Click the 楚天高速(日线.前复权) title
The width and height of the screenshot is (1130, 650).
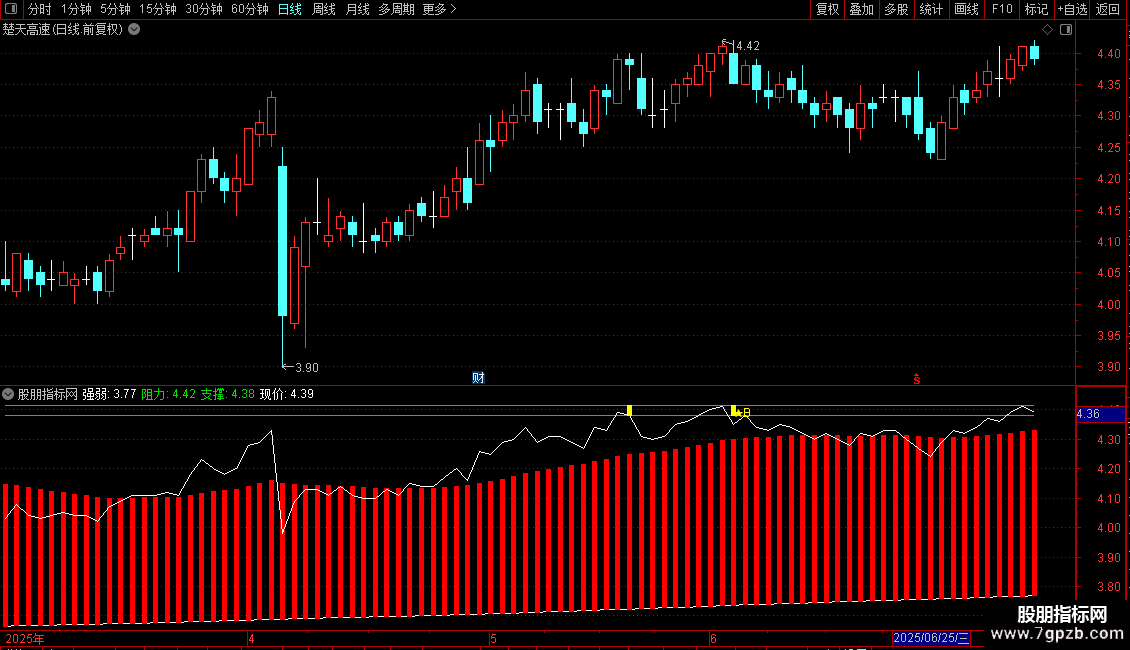[x=63, y=30]
